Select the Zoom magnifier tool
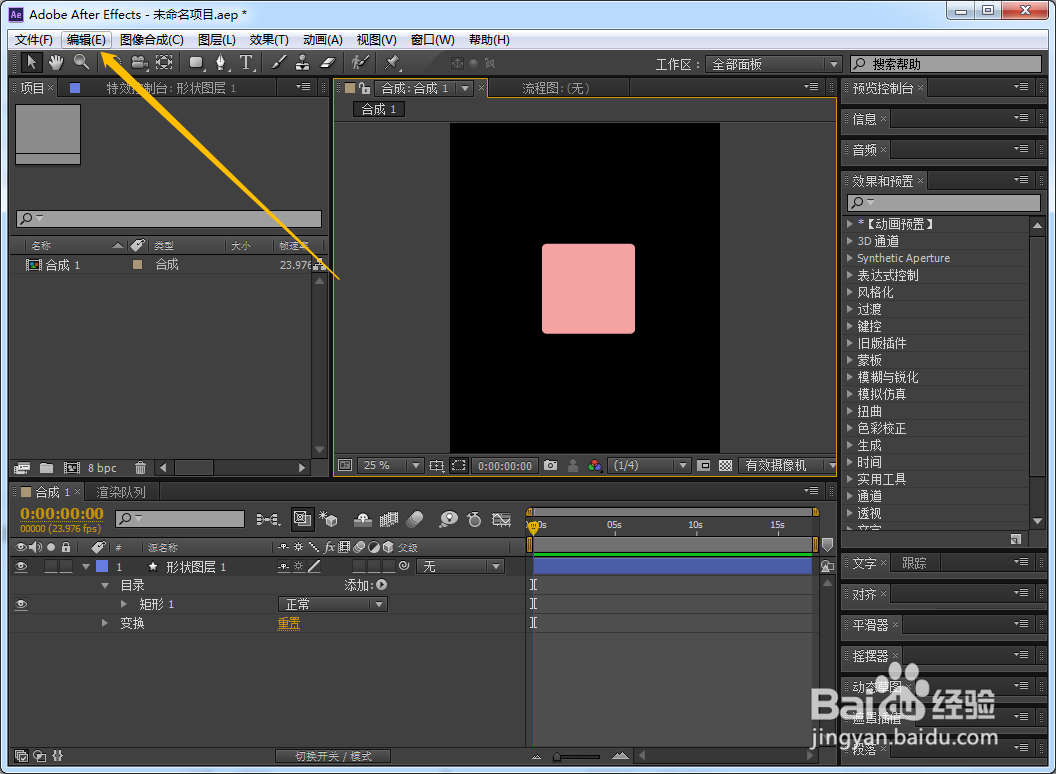This screenshot has width=1056, height=774. pos(81,63)
